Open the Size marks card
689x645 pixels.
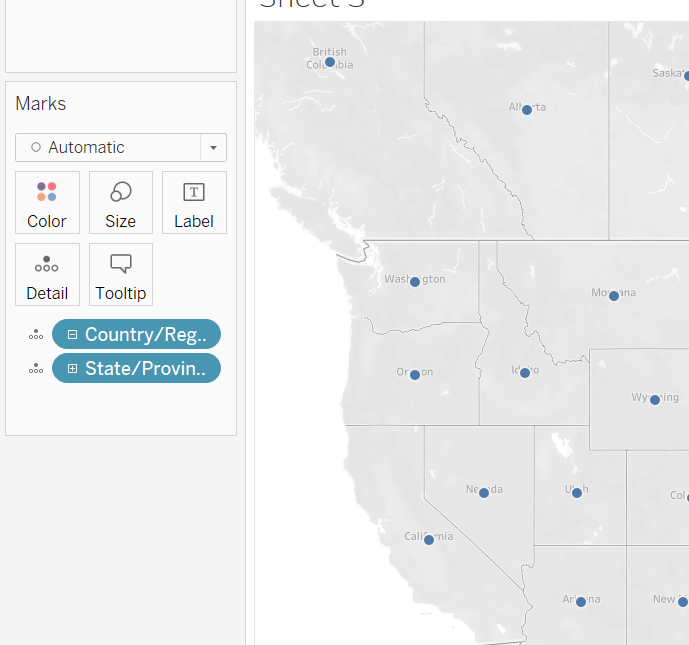[121, 203]
